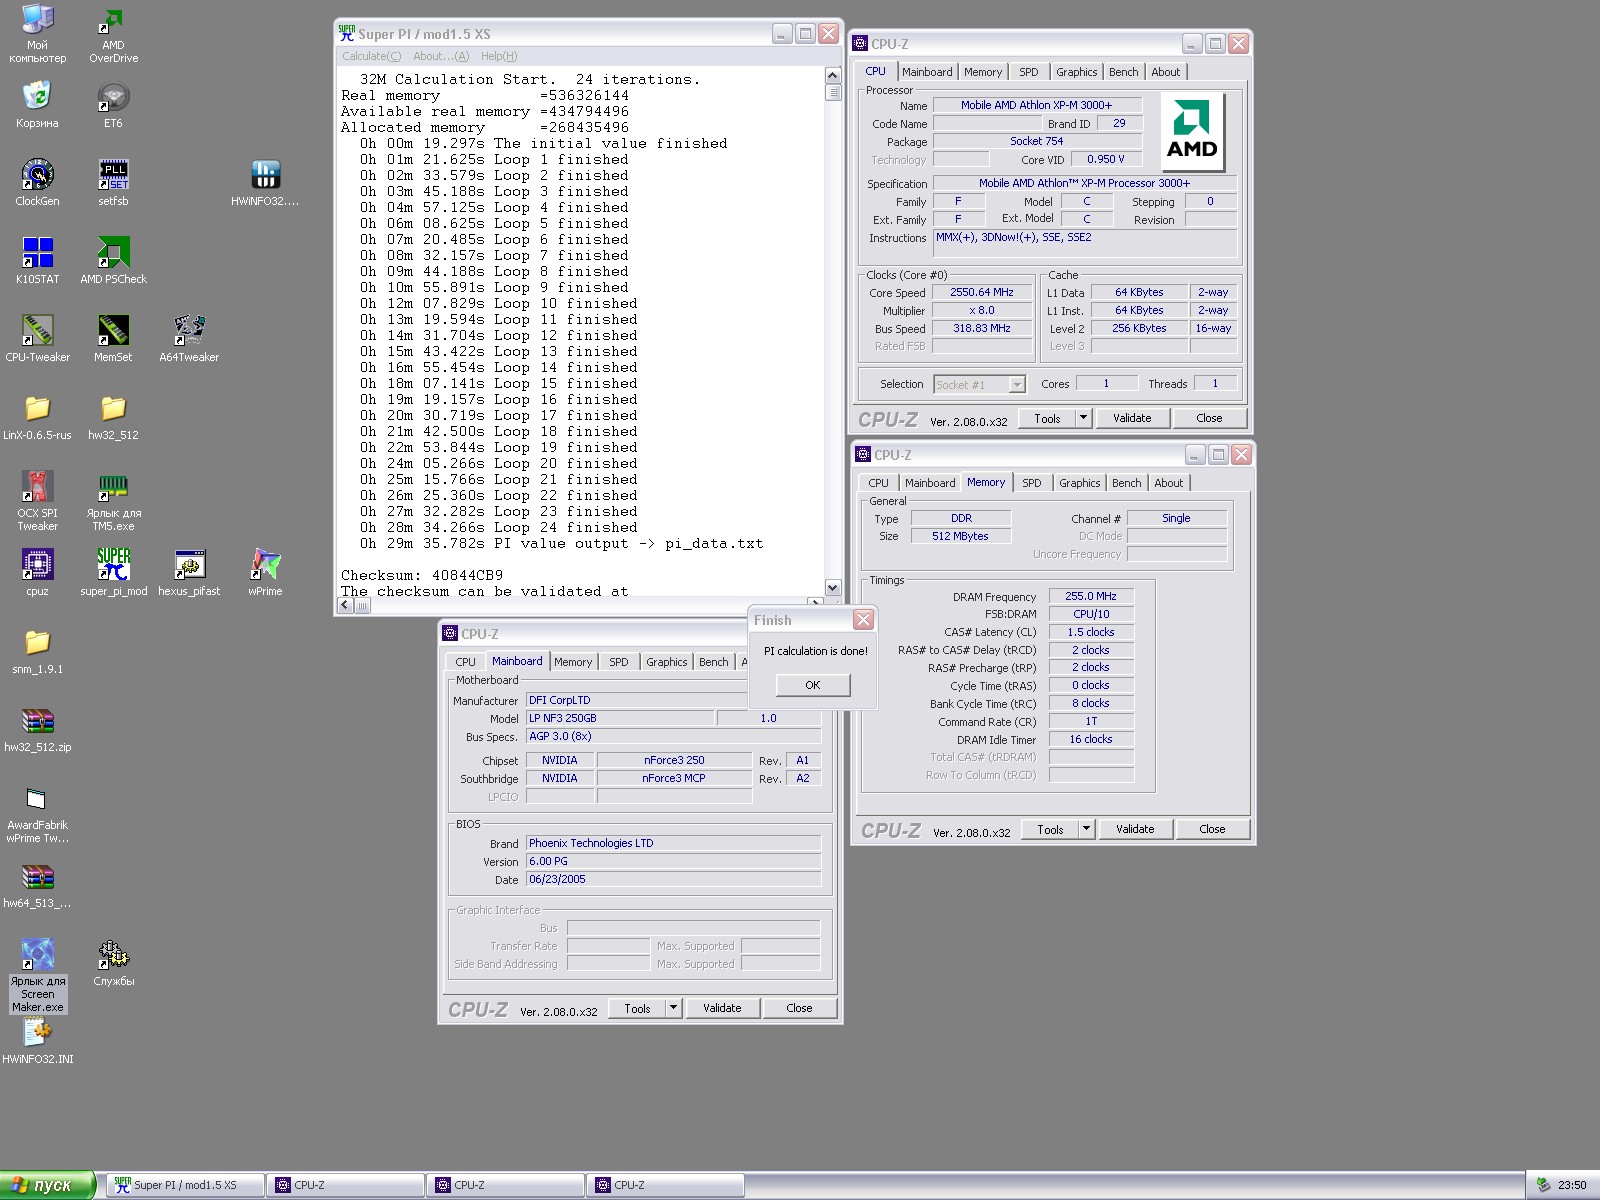1600x1200 pixels.
Task: Click the Windows Start (пуск) button
Action: 47,1185
